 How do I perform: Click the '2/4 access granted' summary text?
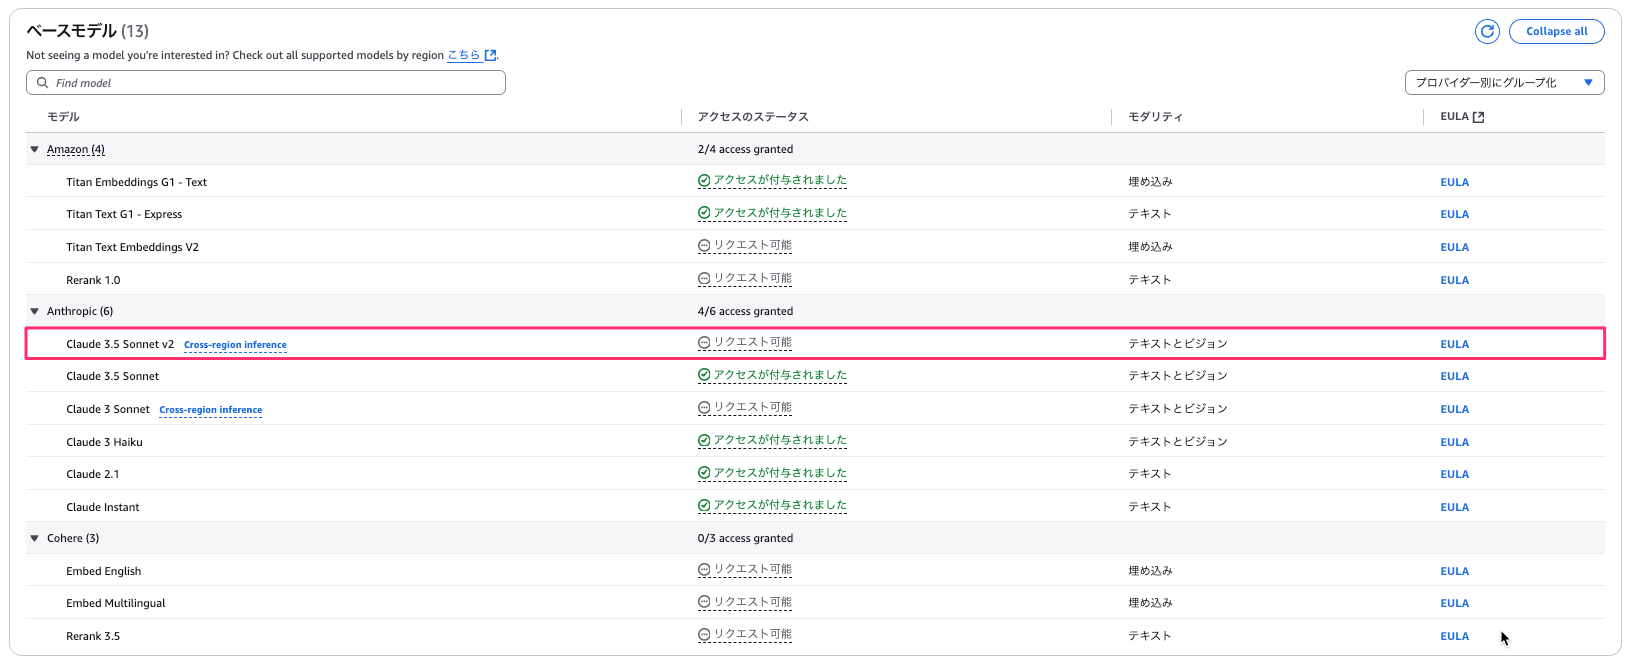click(745, 149)
